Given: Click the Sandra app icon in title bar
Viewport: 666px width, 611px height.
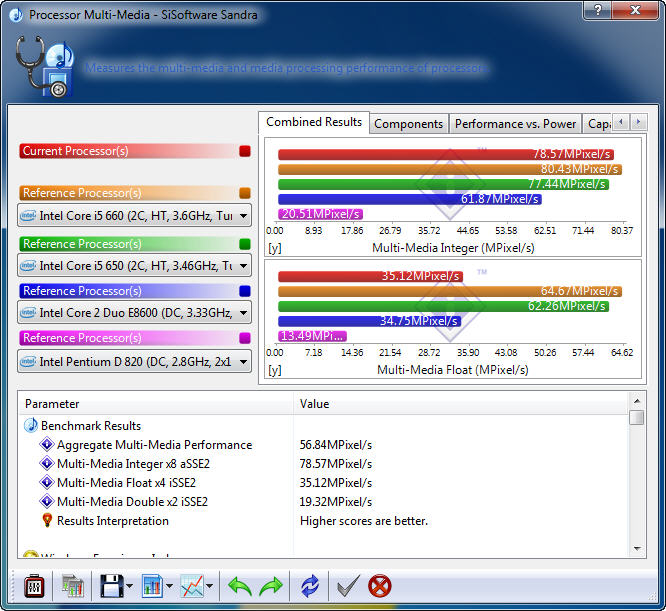Looking at the screenshot, I should pos(16,15).
